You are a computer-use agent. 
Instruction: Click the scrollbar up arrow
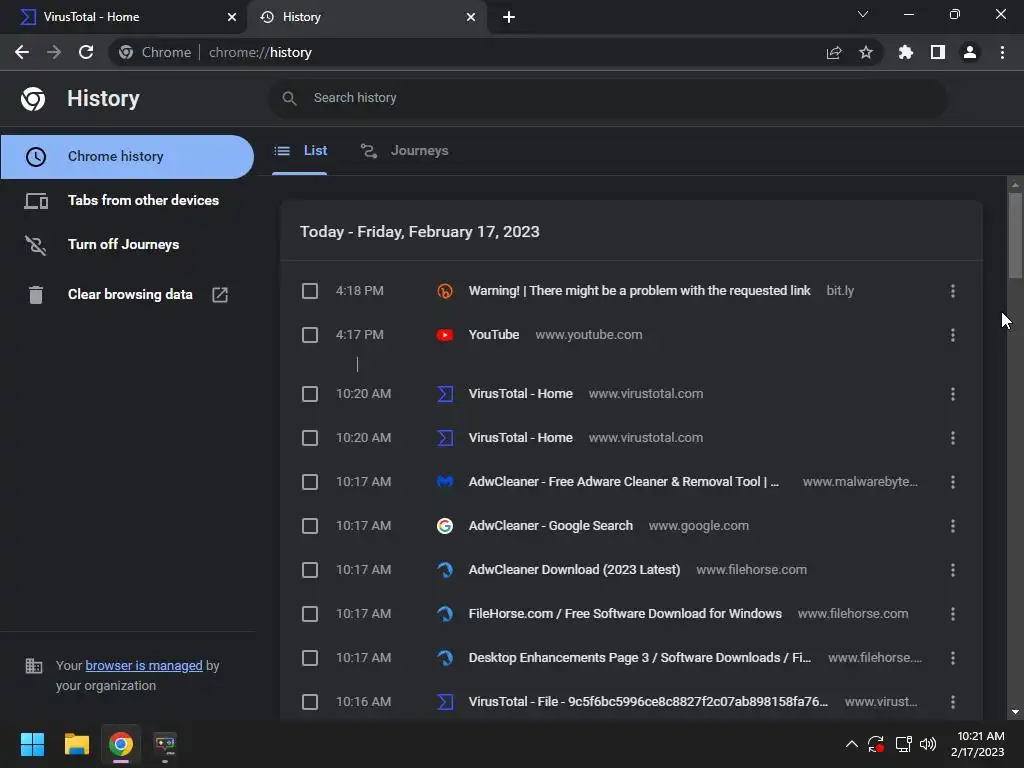(1015, 185)
